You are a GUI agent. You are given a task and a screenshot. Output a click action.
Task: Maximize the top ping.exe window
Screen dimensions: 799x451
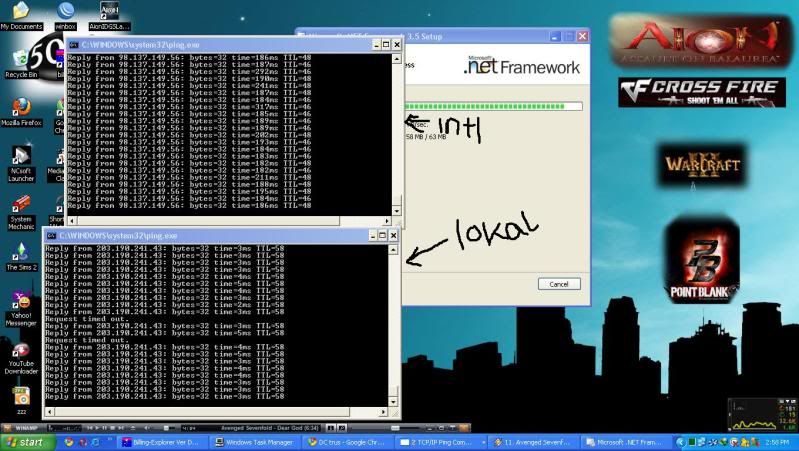(x=386, y=45)
